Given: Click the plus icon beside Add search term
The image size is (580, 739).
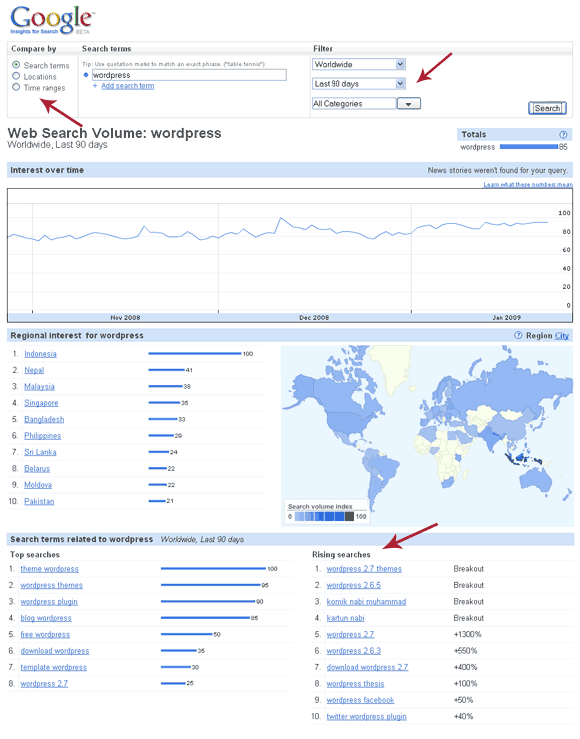Looking at the screenshot, I should click(x=95, y=86).
